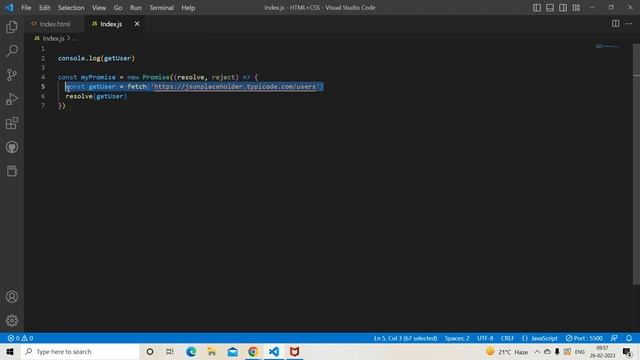The width and height of the screenshot is (640, 360).
Task: Click the taskbar search box
Action: coord(80,351)
